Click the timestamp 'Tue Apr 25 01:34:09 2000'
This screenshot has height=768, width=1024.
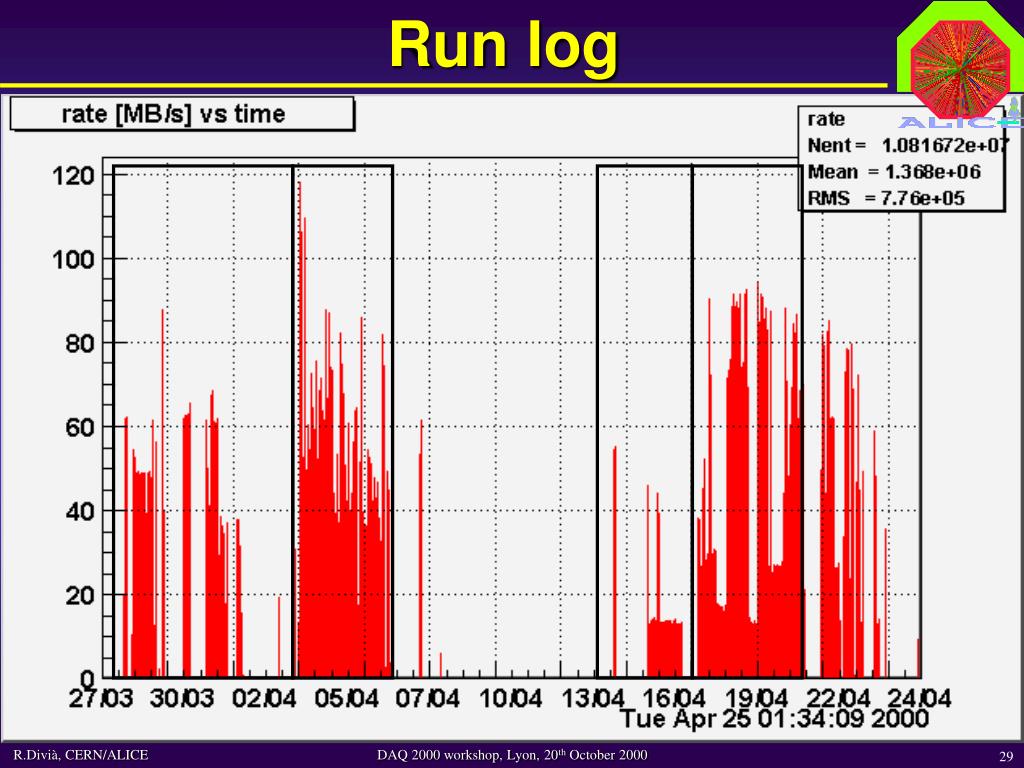[775, 719]
